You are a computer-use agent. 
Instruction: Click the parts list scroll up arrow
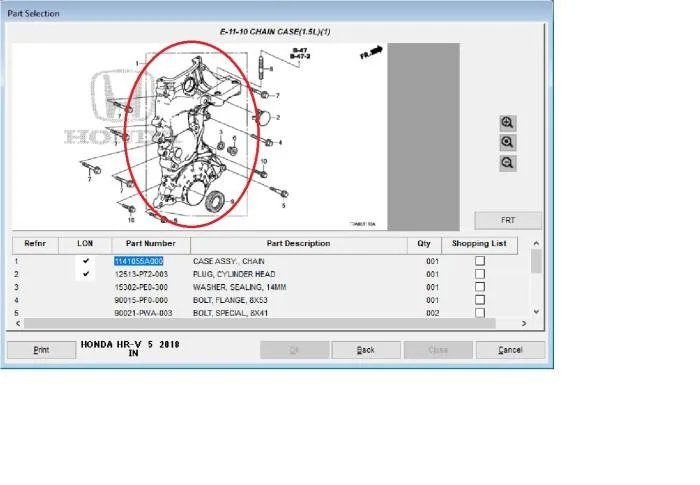[x=536, y=243]
